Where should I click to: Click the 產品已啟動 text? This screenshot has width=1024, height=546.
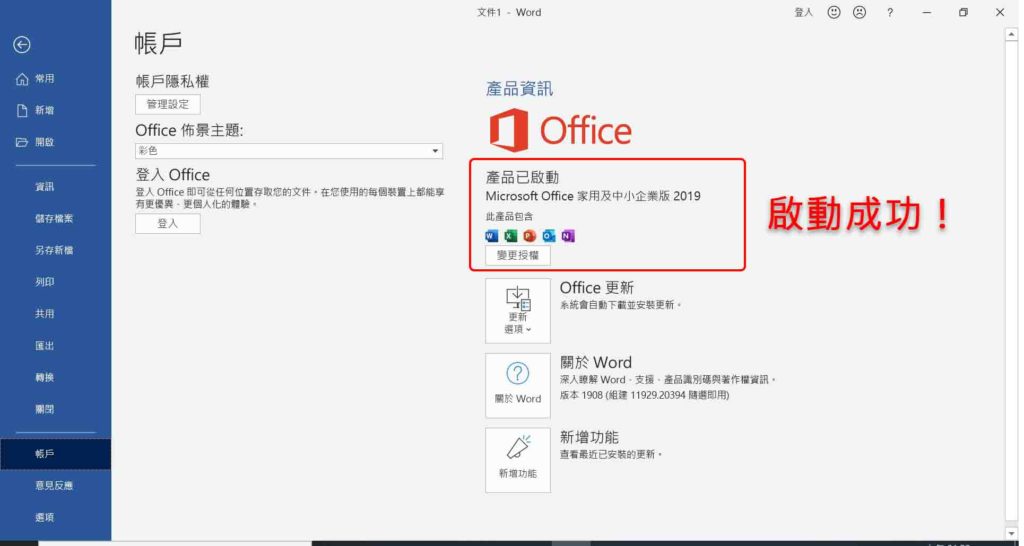522,178
